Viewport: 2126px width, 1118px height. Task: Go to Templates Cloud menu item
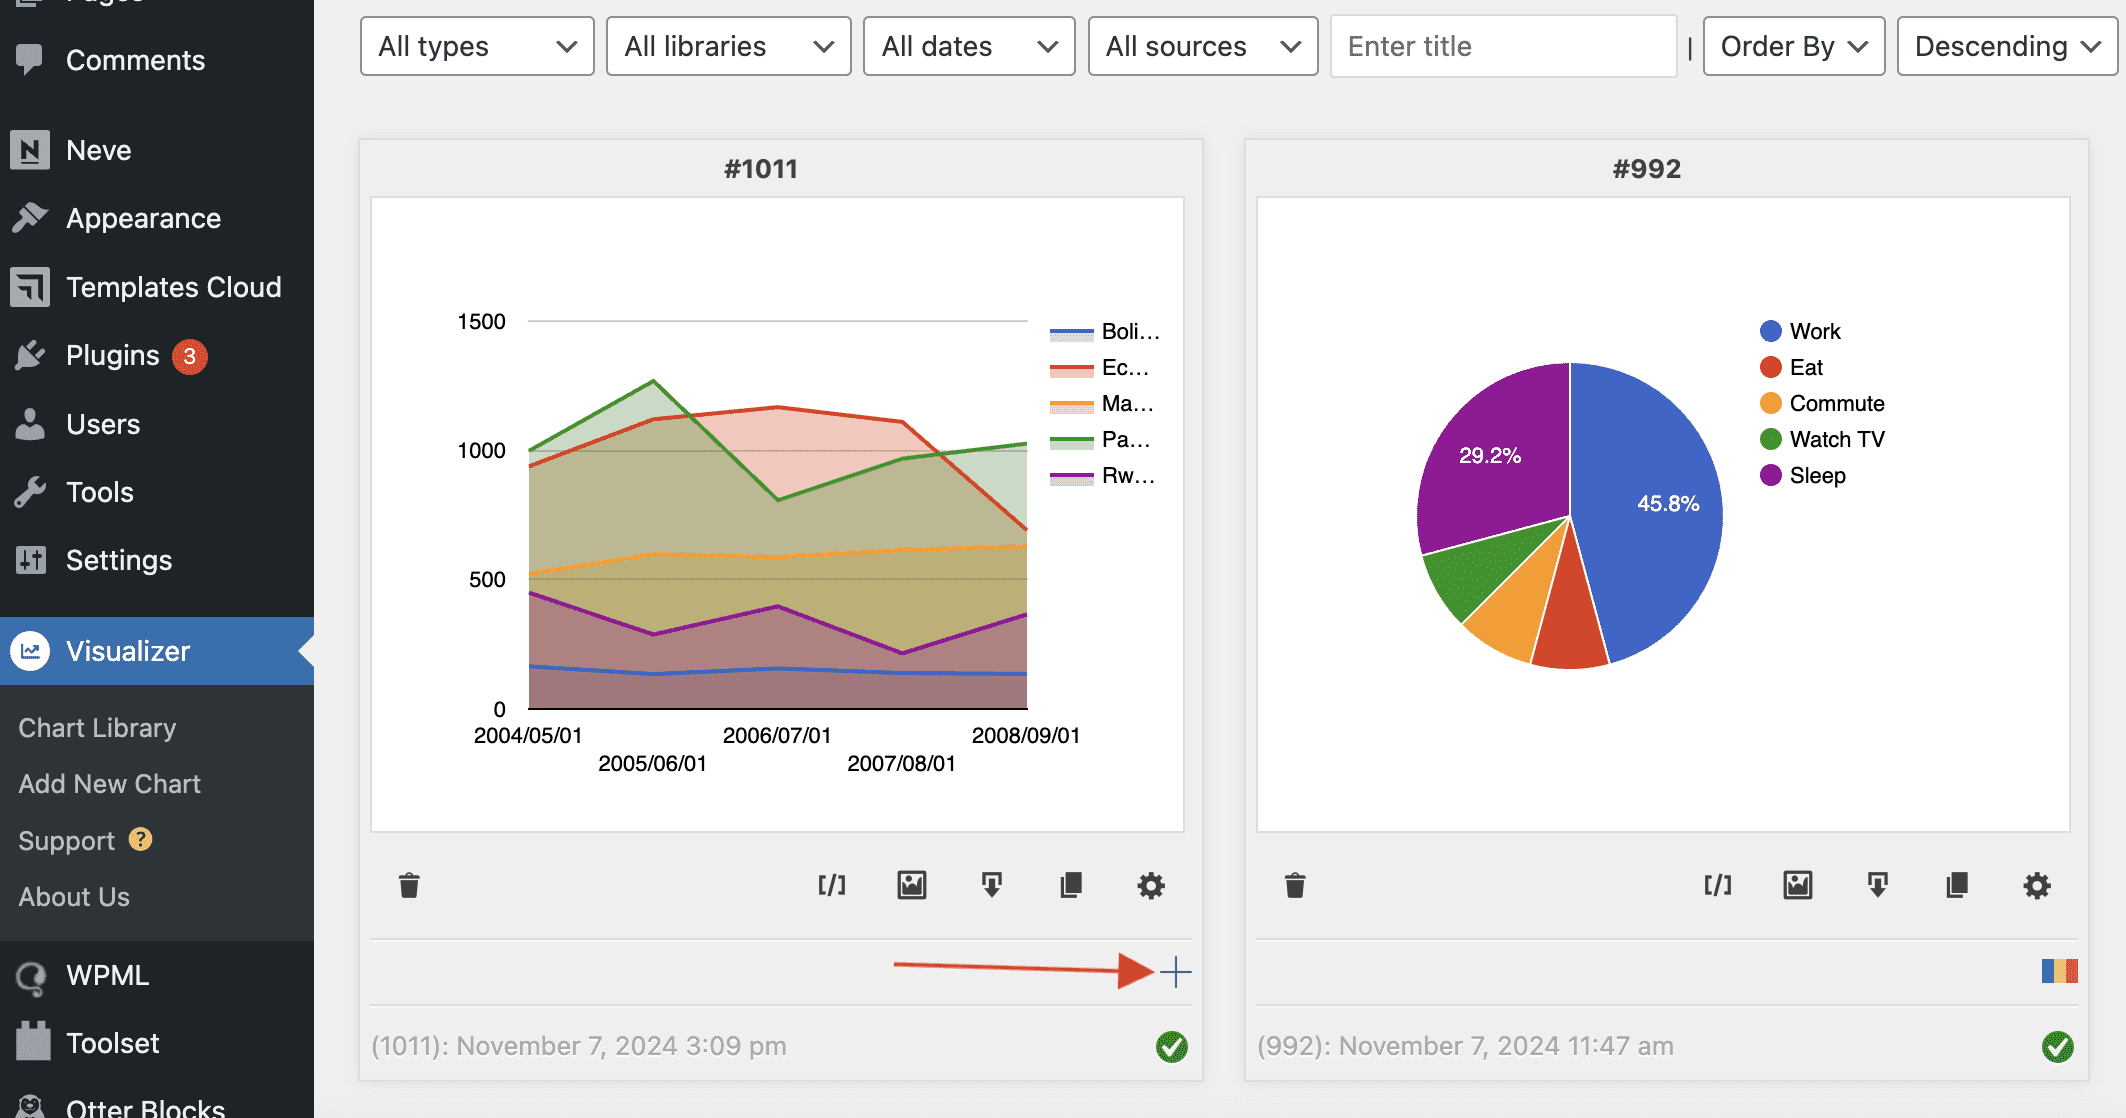point(173,287)
